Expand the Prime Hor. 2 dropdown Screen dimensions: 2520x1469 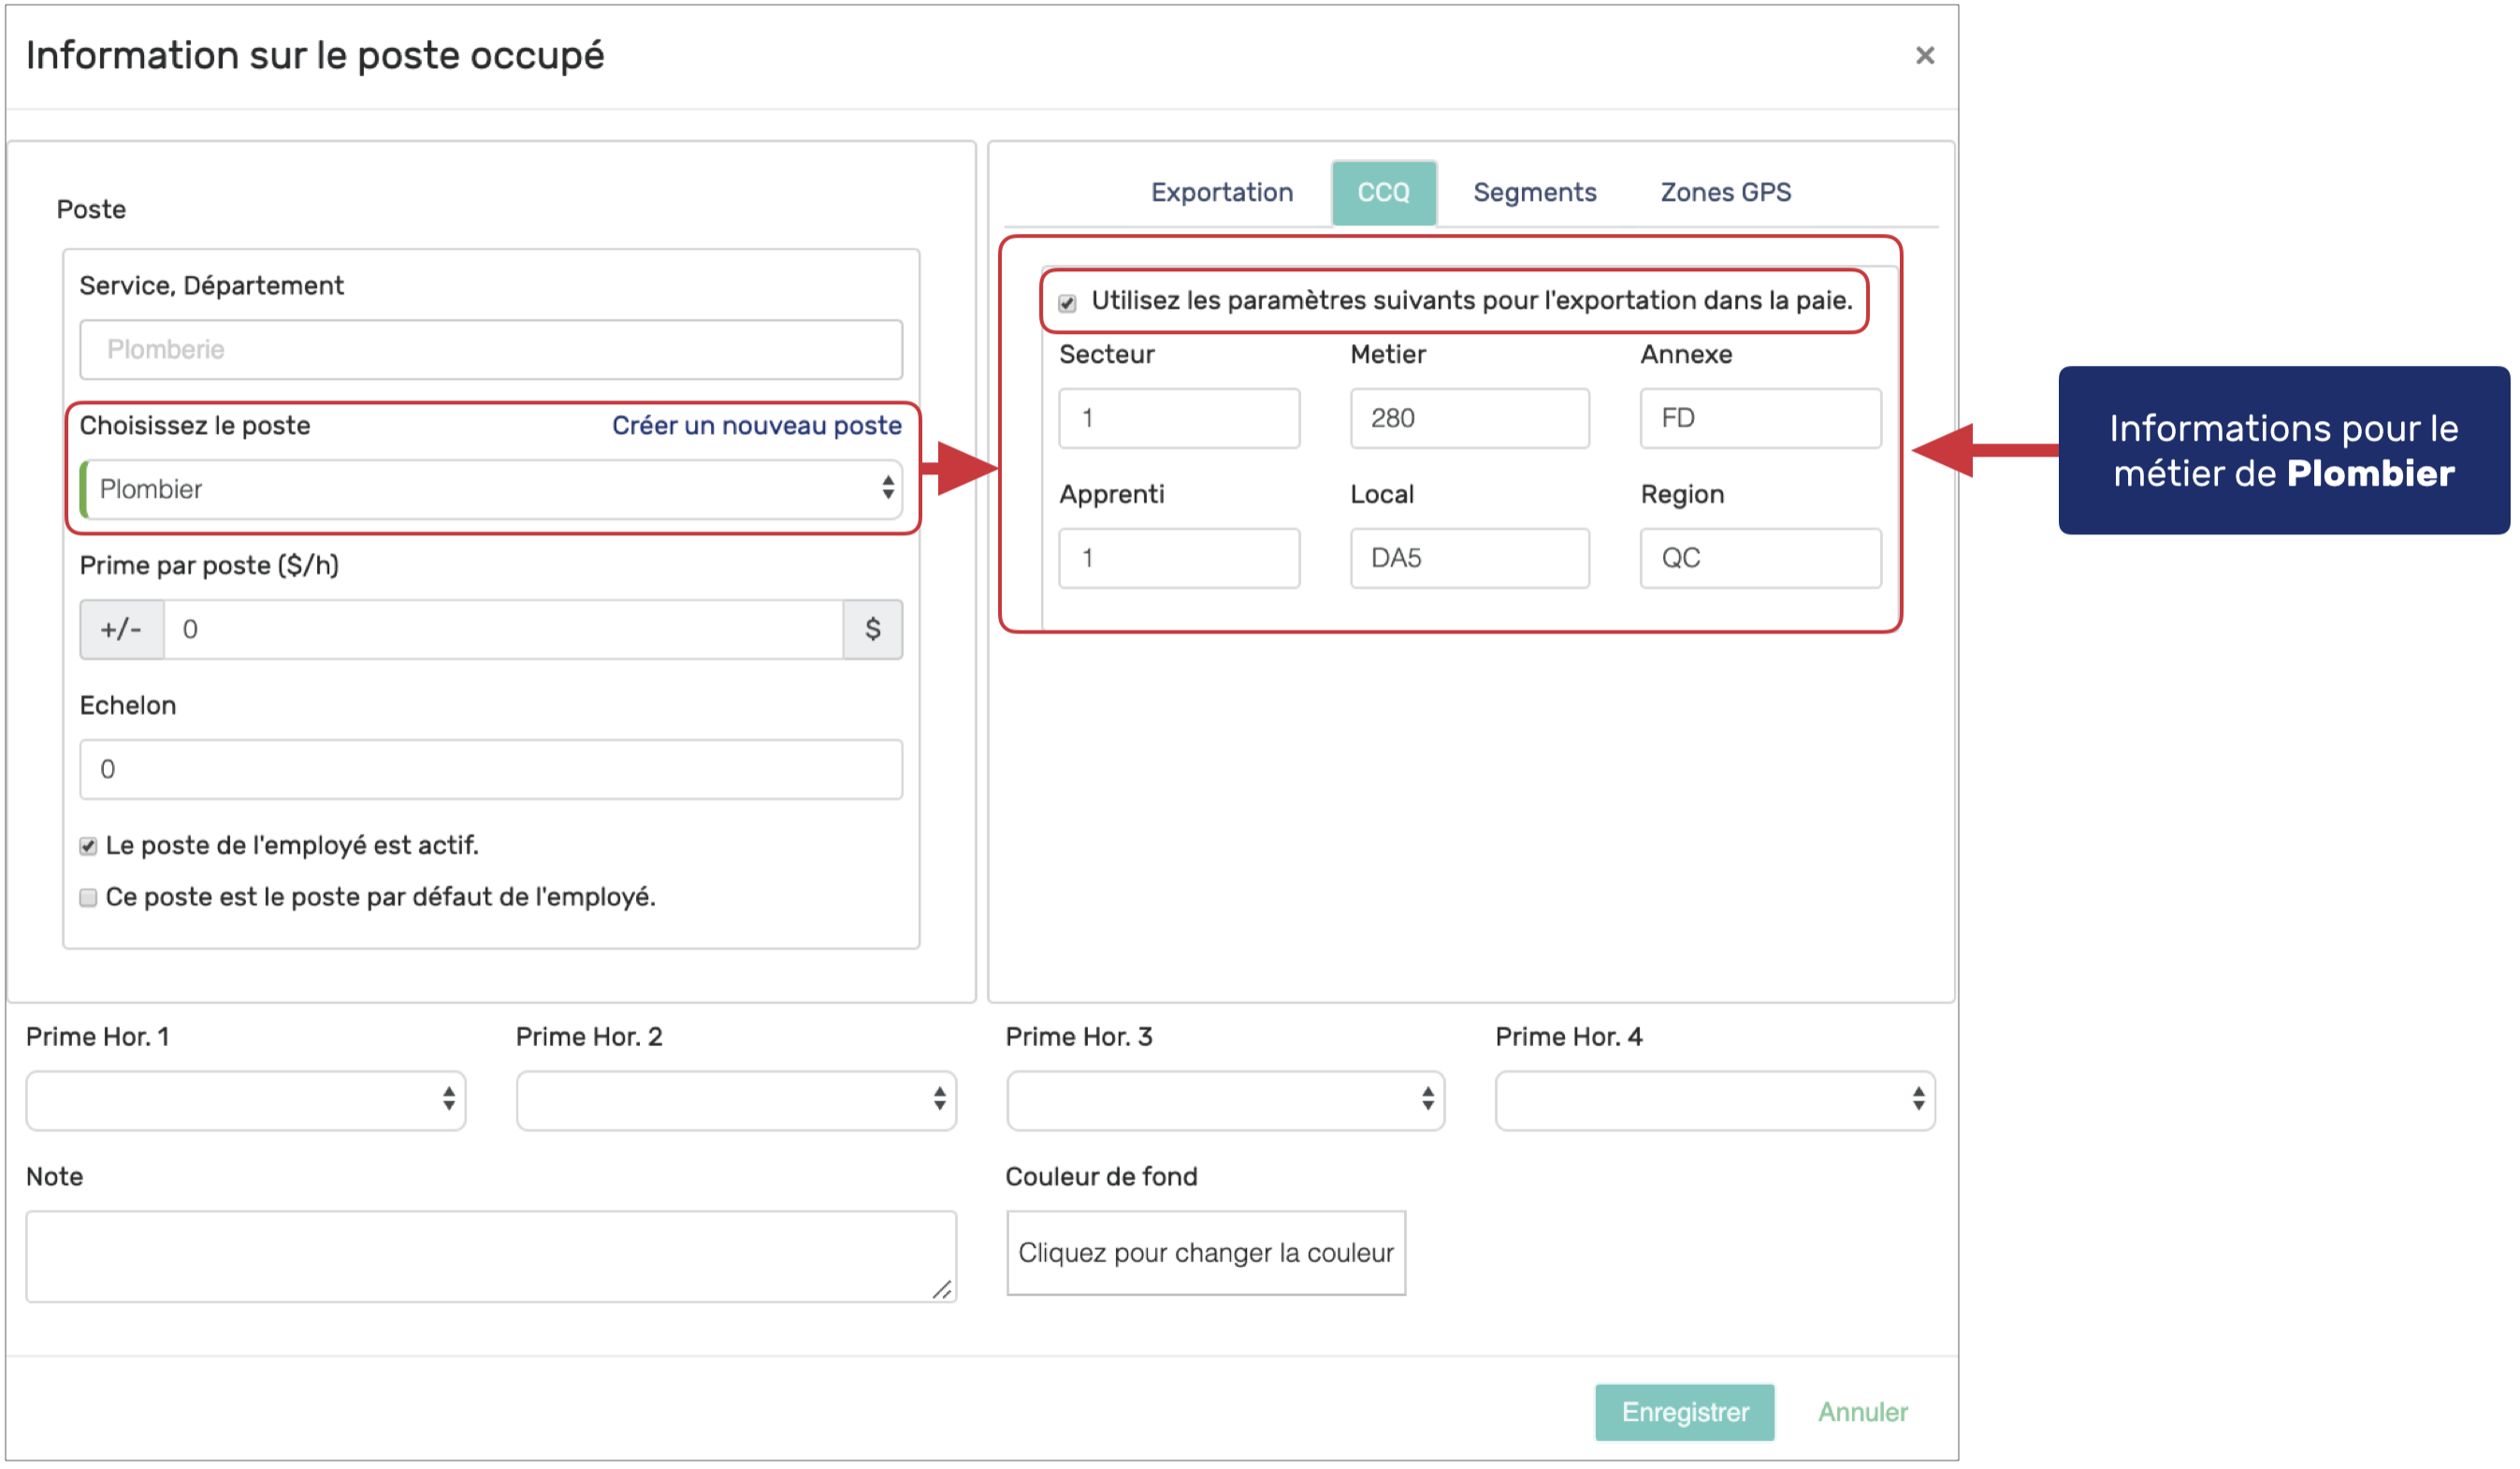tap(736, 1100)
